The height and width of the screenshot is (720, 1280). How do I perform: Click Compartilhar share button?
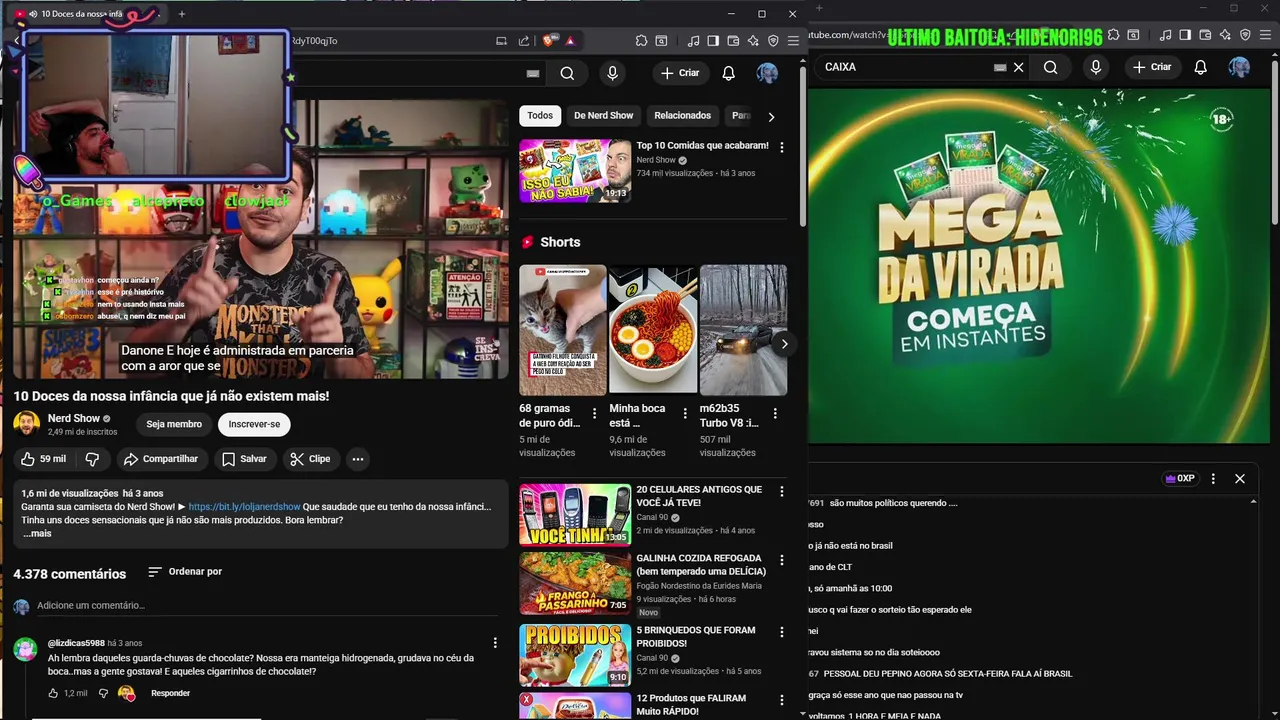160,459
